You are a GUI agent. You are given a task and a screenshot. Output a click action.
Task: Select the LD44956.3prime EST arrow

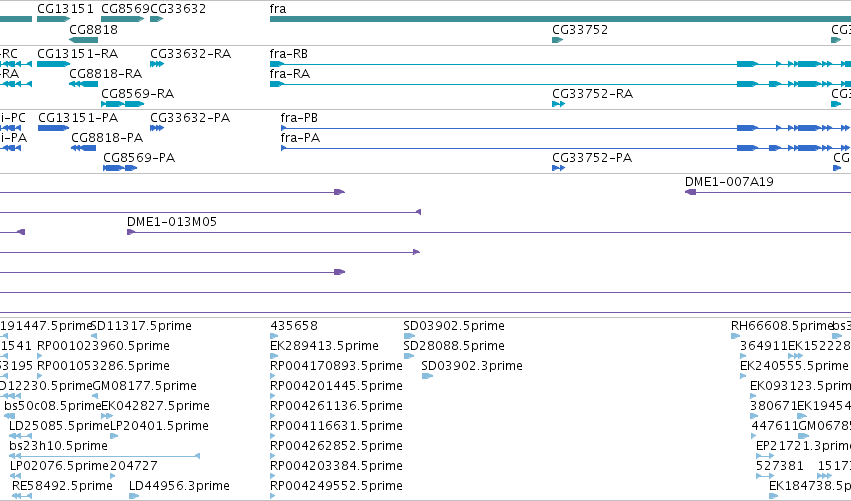tap(134, 496)
